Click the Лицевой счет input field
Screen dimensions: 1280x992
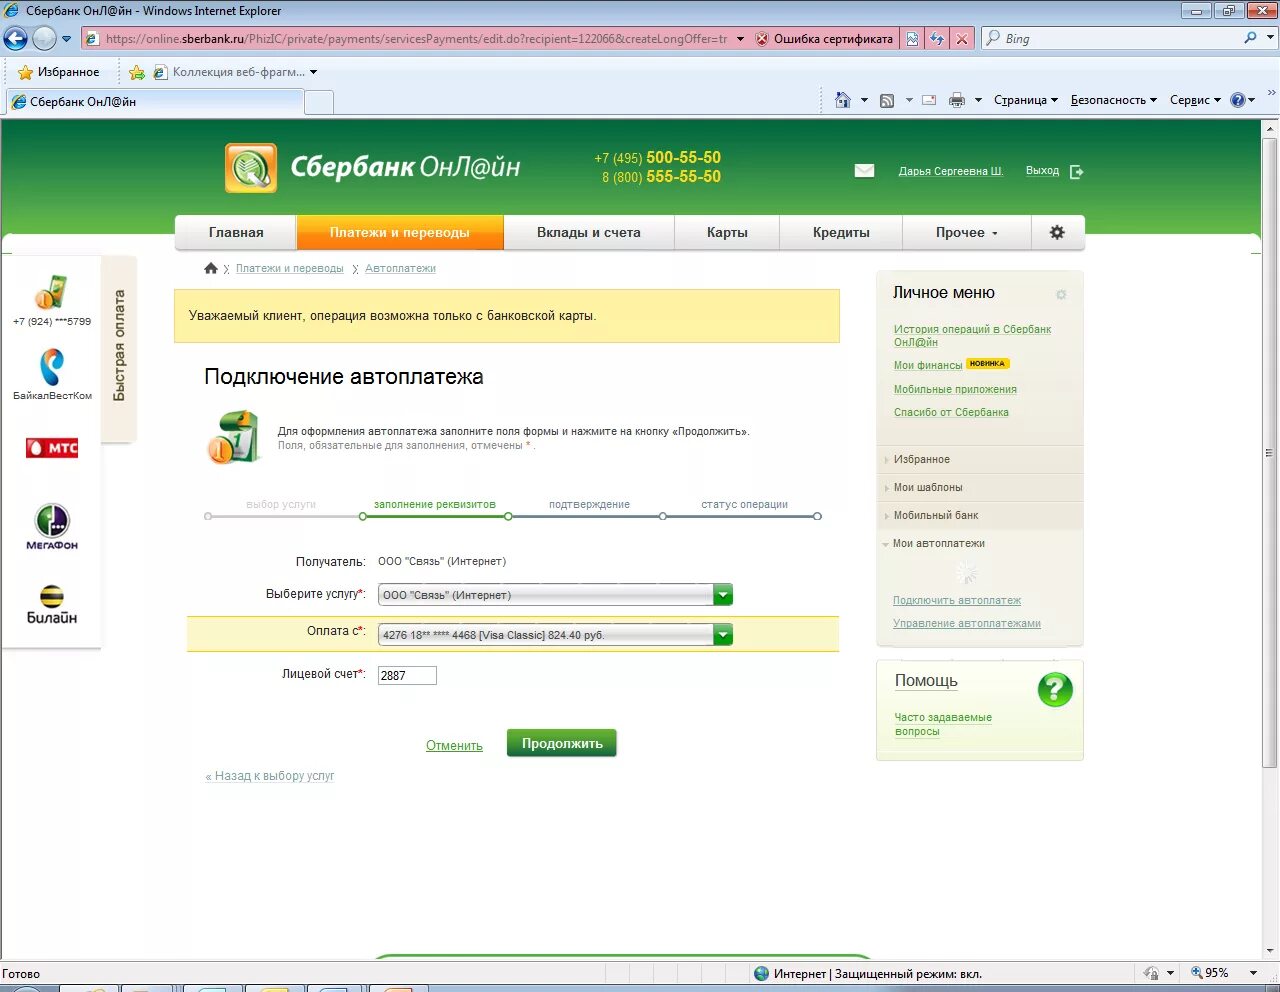coord(407,675)
